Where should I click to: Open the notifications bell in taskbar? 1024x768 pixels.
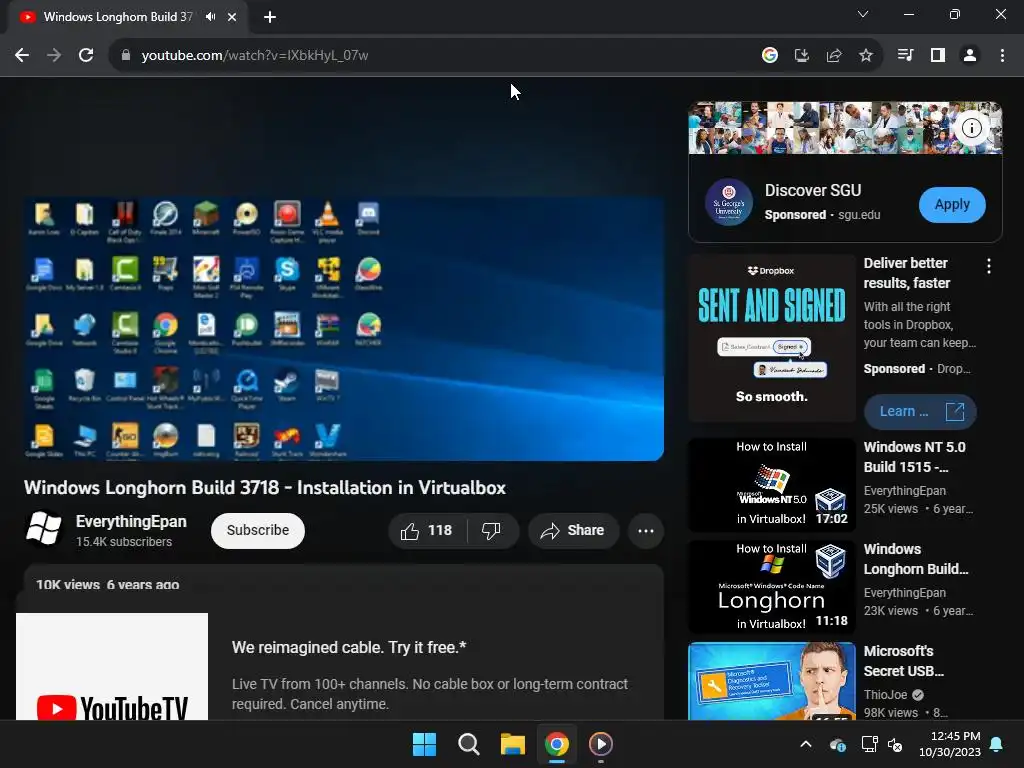point(997,744)
